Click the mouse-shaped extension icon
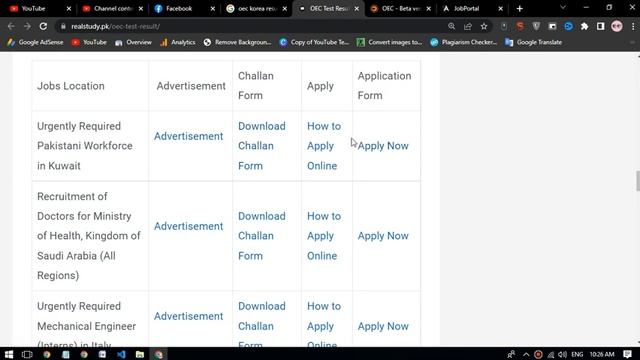The image size is (640, 360). pos(504,26)
